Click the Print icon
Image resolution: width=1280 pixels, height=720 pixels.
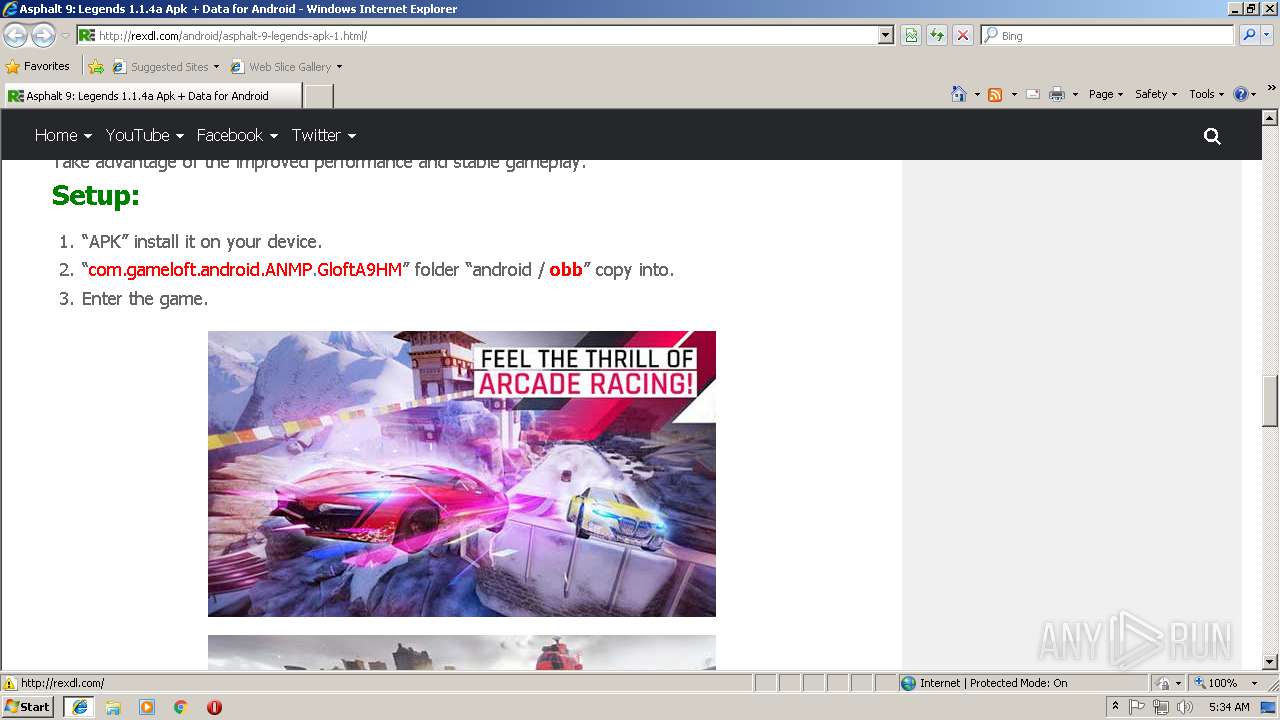1057,94
